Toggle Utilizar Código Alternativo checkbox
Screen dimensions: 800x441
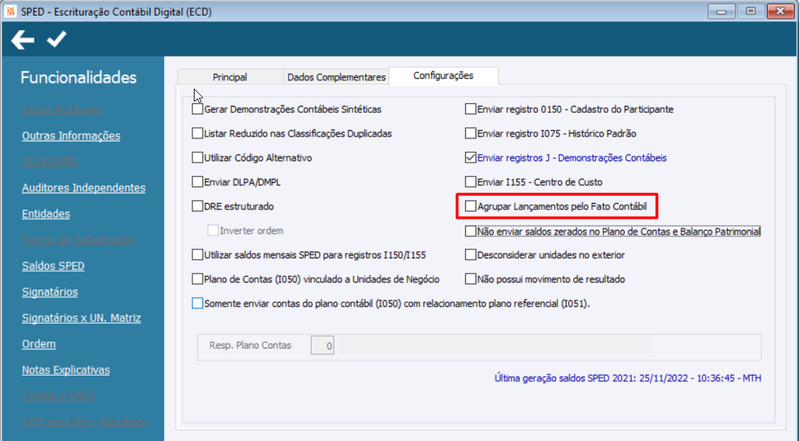[197, 158]
